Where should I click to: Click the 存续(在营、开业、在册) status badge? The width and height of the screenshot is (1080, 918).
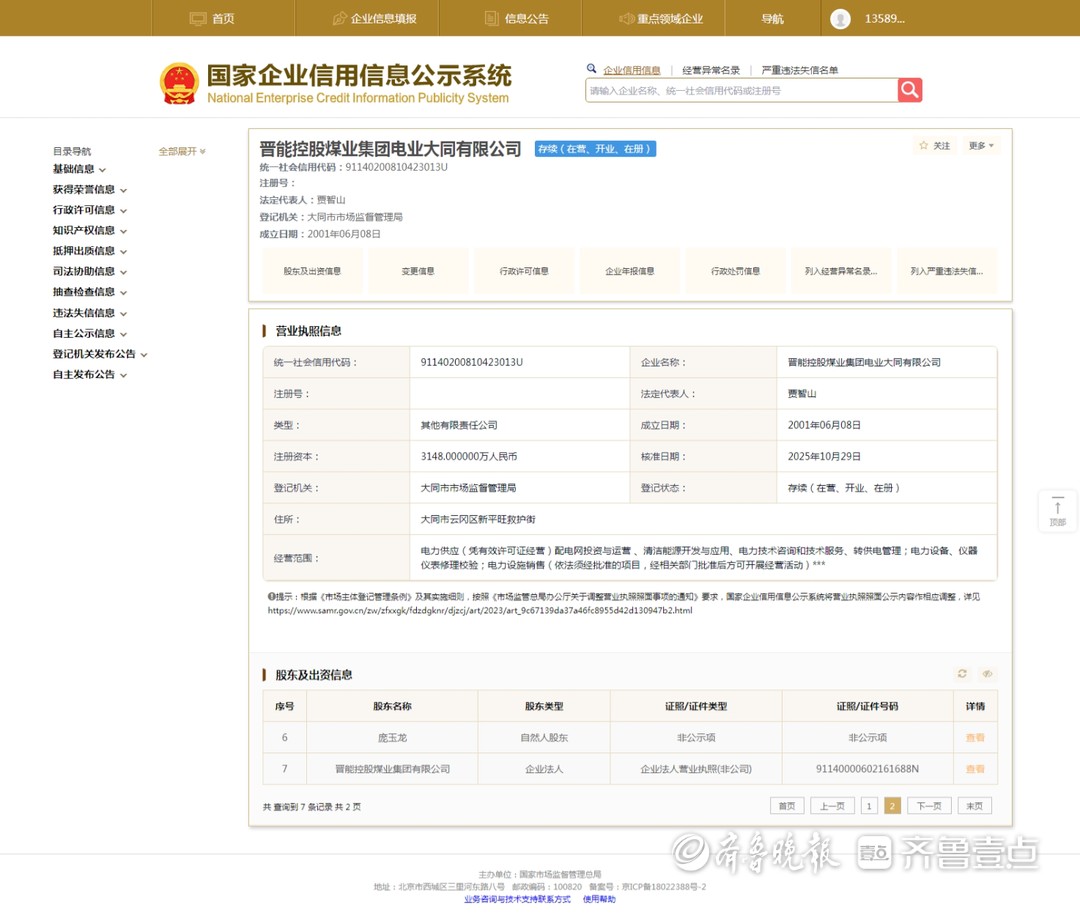pyautogui.click(x=595, y=149)
